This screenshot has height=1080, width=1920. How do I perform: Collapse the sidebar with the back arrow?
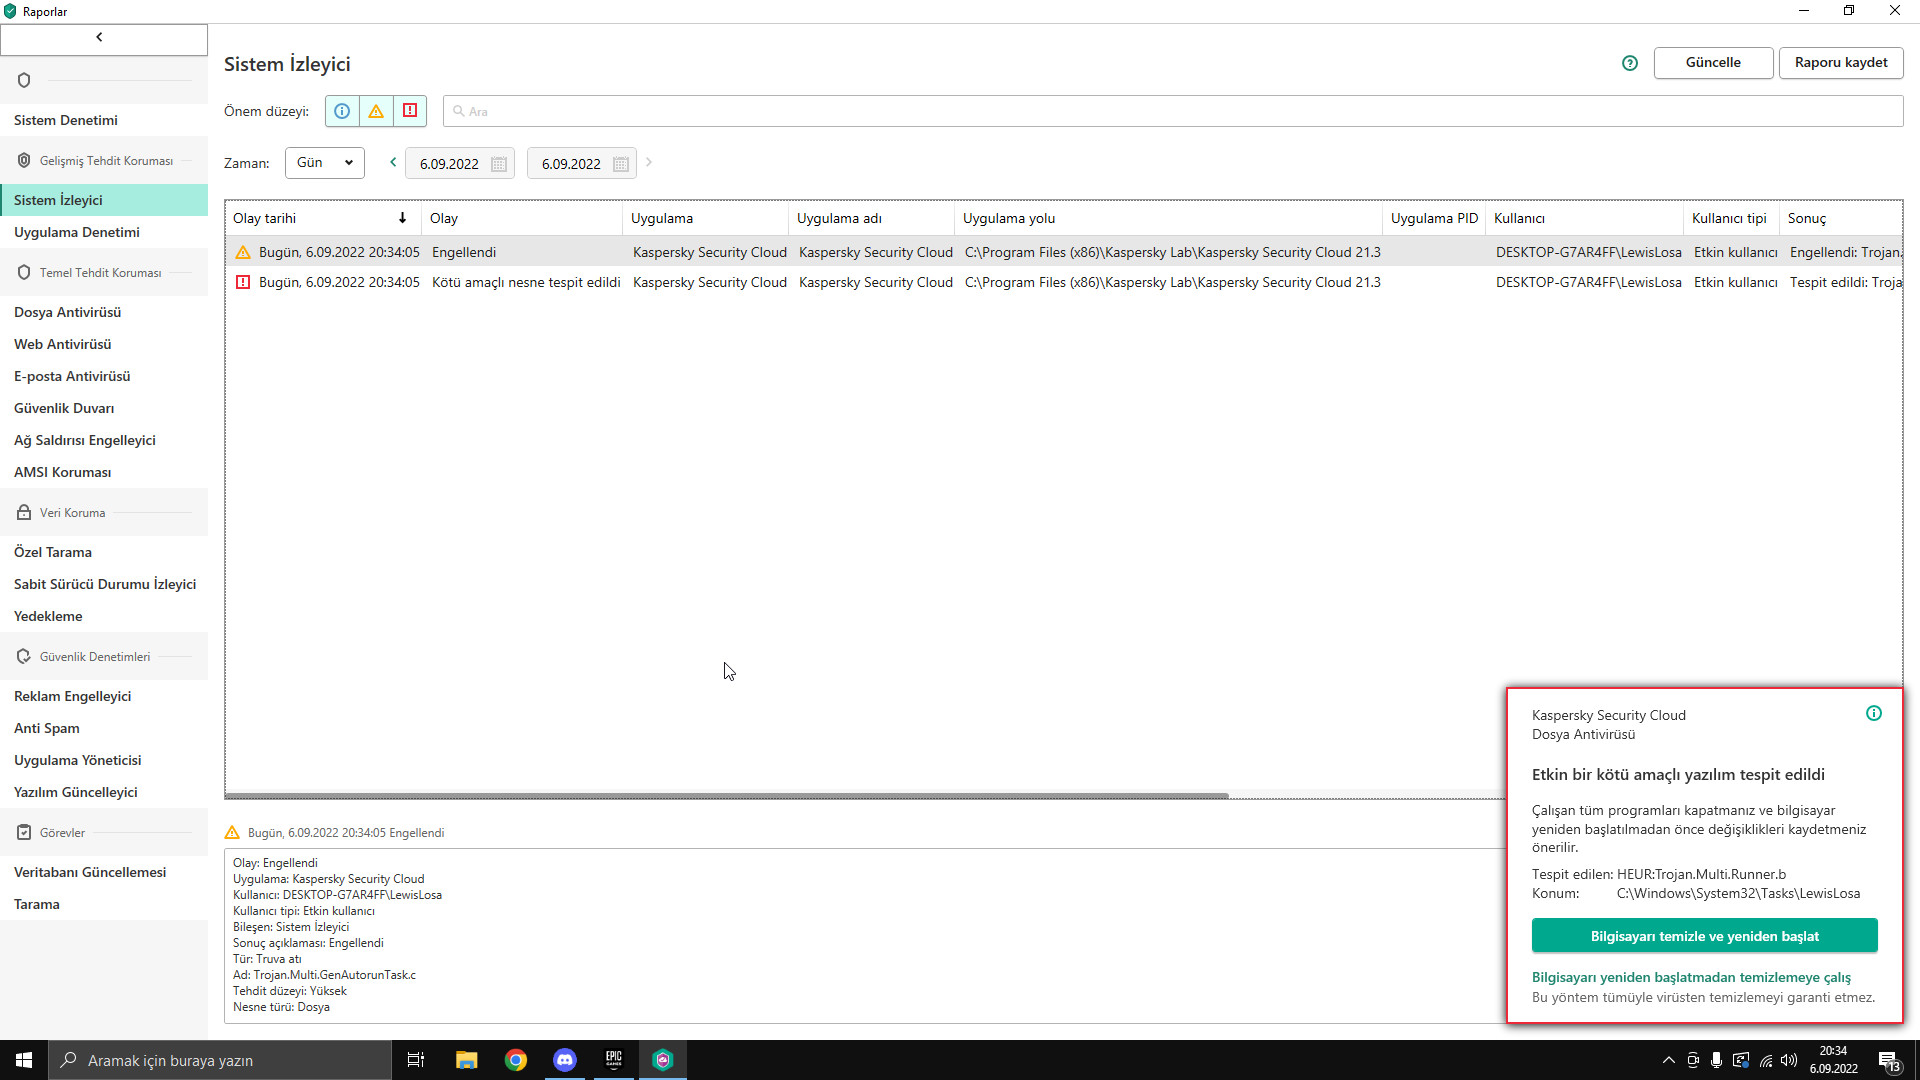pos(100,38)
